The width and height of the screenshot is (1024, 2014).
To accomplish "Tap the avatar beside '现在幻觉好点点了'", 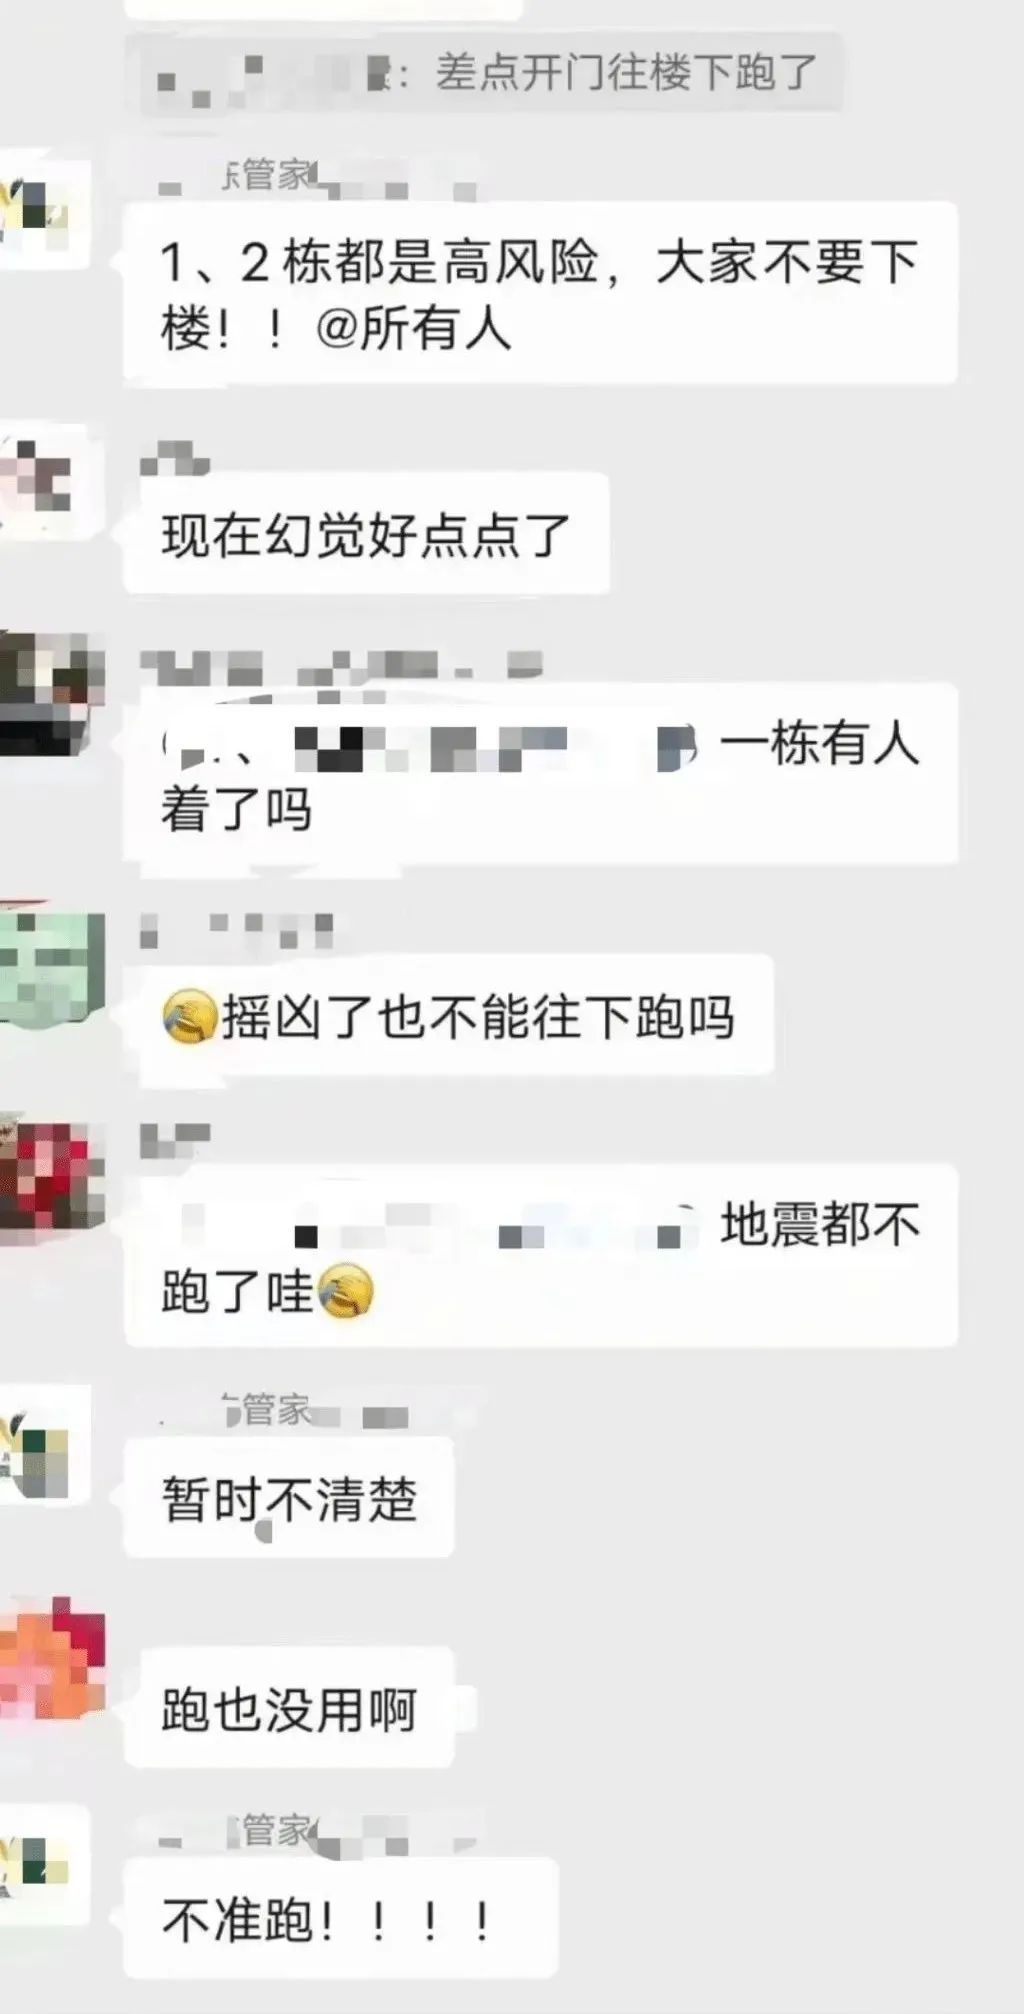I will (42, 478).
